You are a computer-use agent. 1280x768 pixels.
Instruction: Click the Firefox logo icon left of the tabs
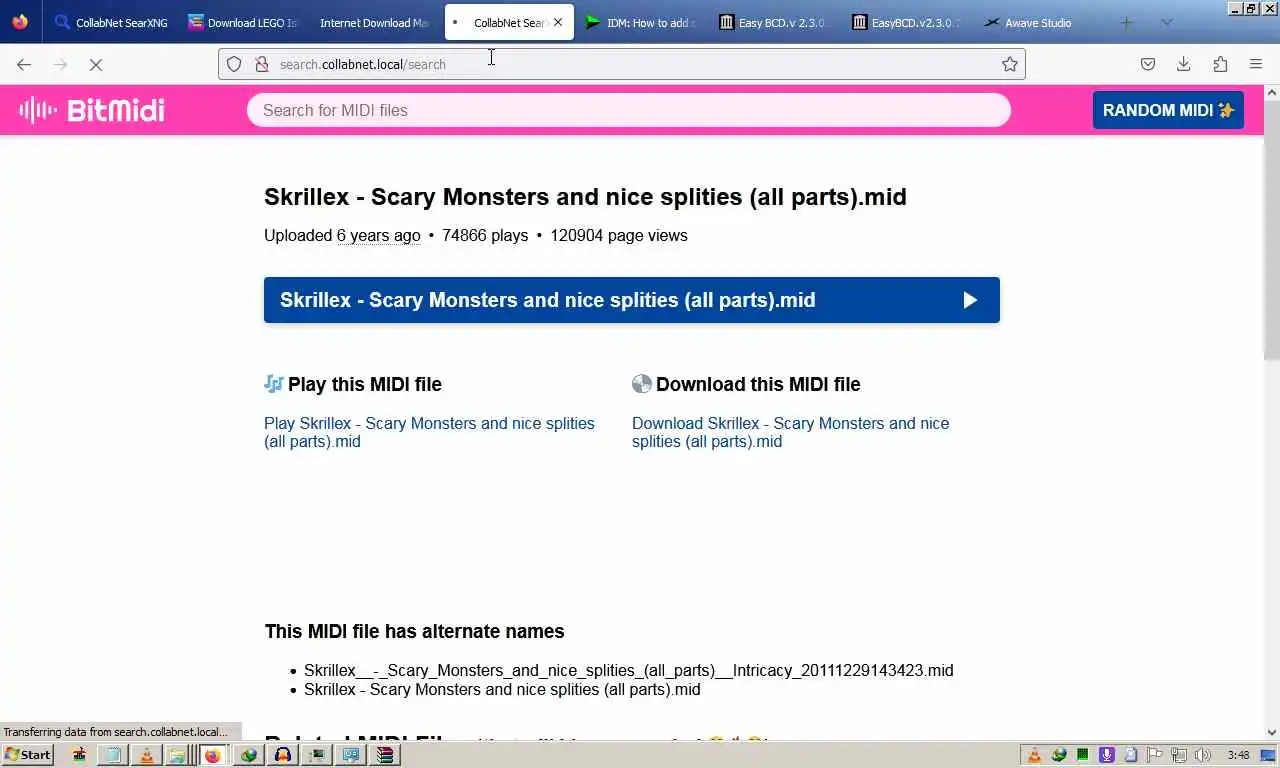[x=20, y=22]
